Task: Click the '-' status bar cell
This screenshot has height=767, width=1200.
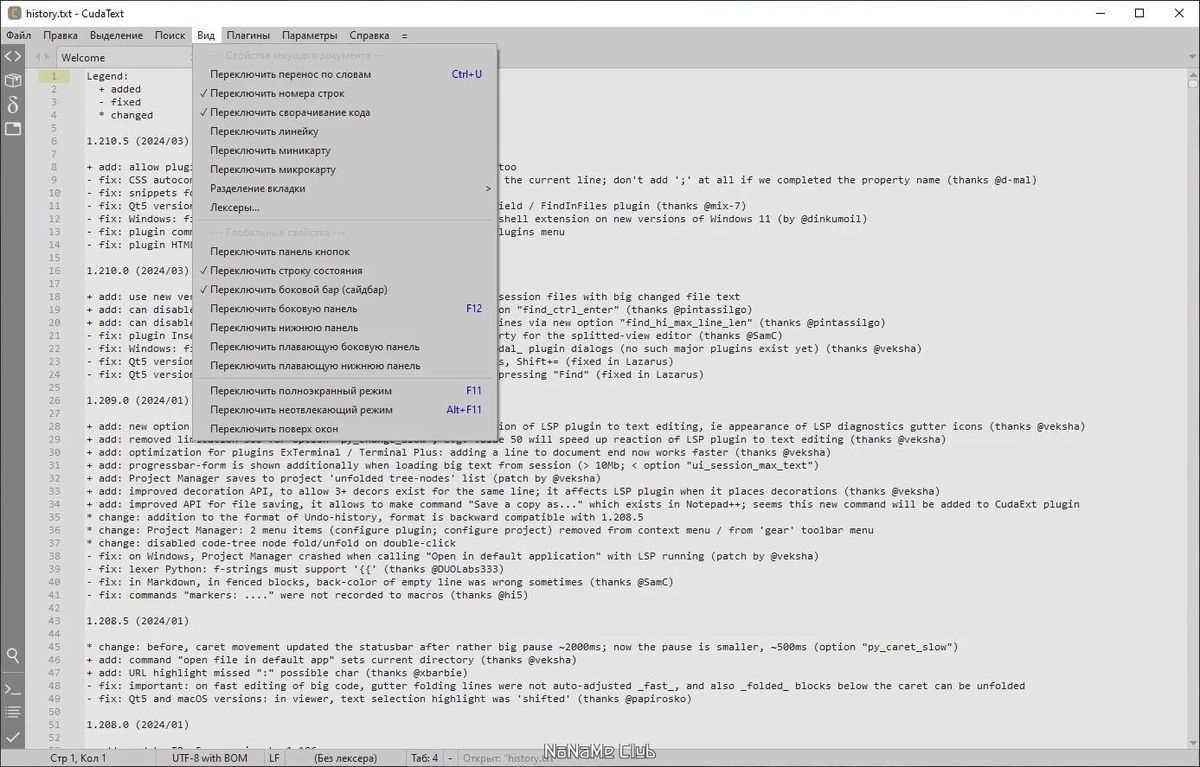Action: 451,758
